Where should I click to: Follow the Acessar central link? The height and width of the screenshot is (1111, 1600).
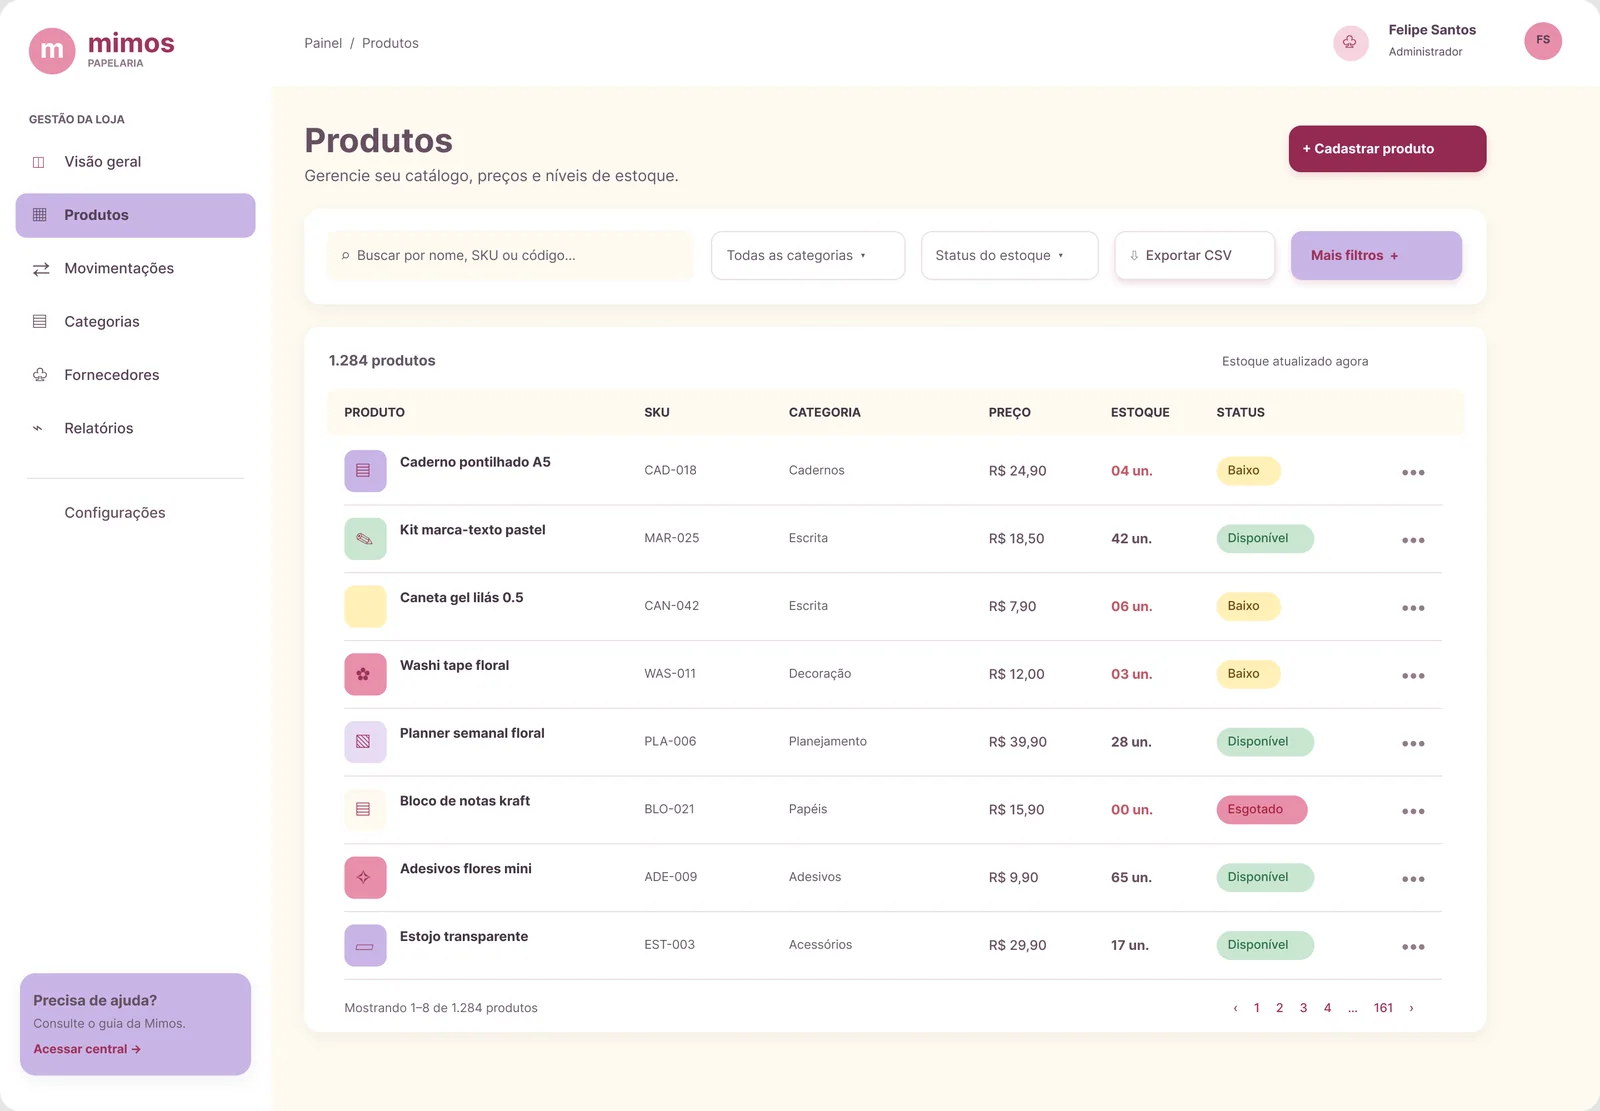(87, 1049)
